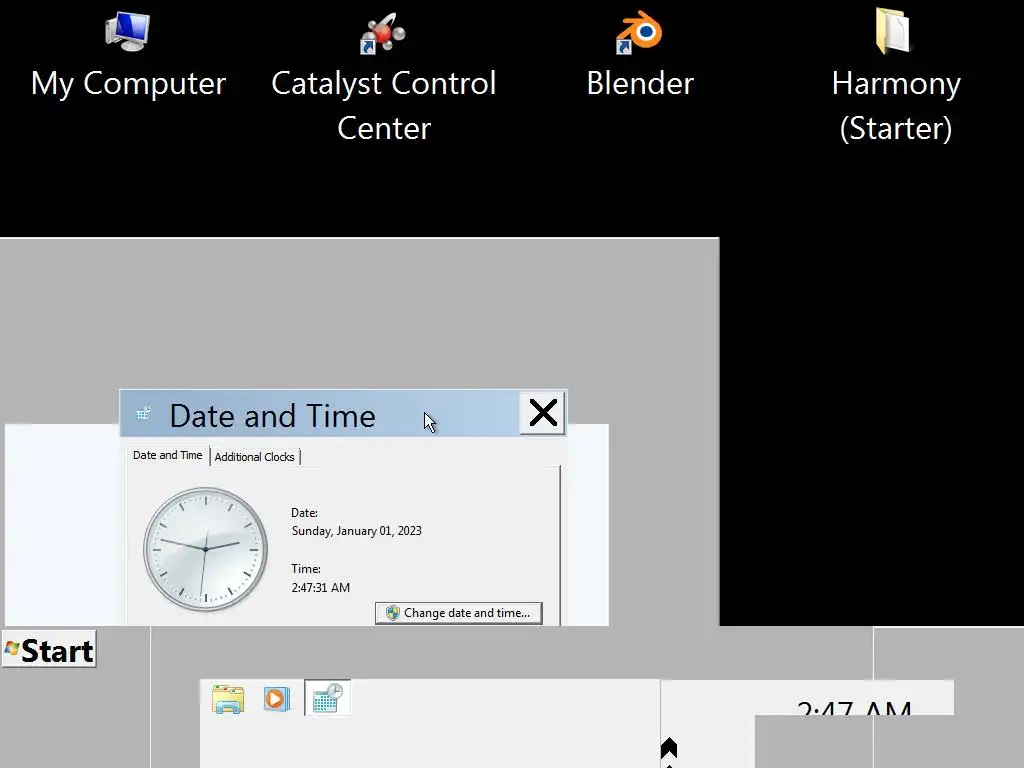Open Windows Explorer from the taskbar
Viewport: 1024px width, 768px height.
click(228, 699)
